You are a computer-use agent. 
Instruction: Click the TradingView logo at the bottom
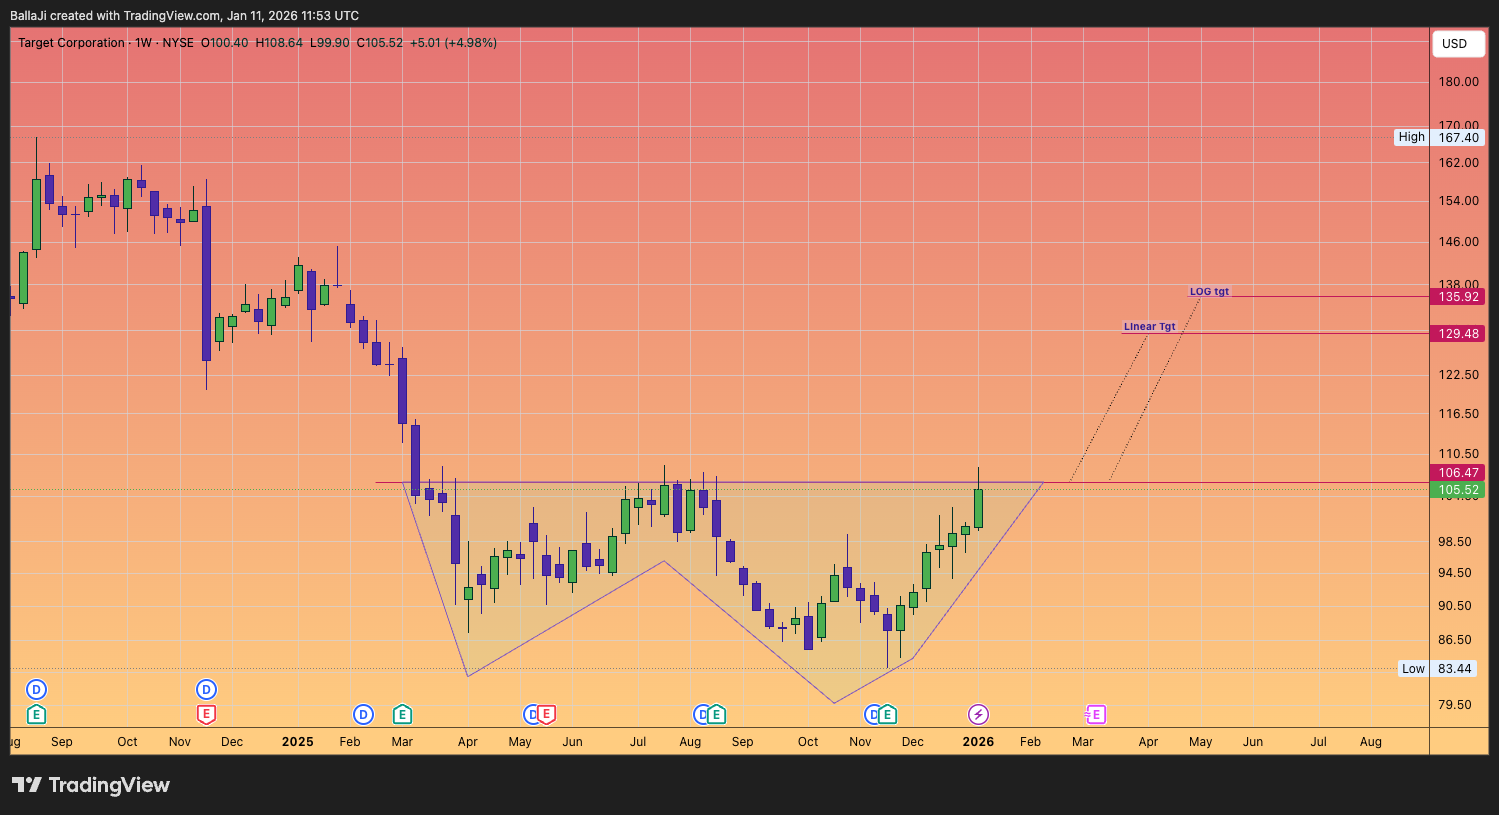[91, 785]
